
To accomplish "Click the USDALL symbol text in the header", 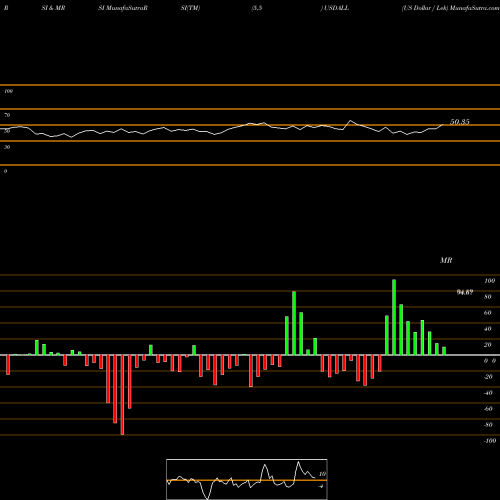I will [336, 8].
